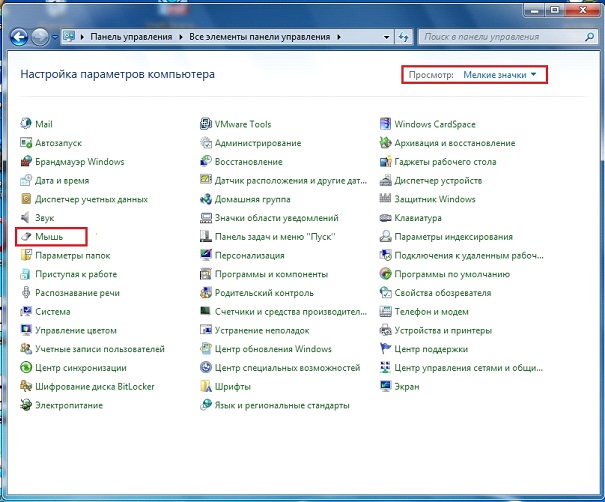605x502 pixels.
Task: Open Параметры индексирования link
Action: 453,237
